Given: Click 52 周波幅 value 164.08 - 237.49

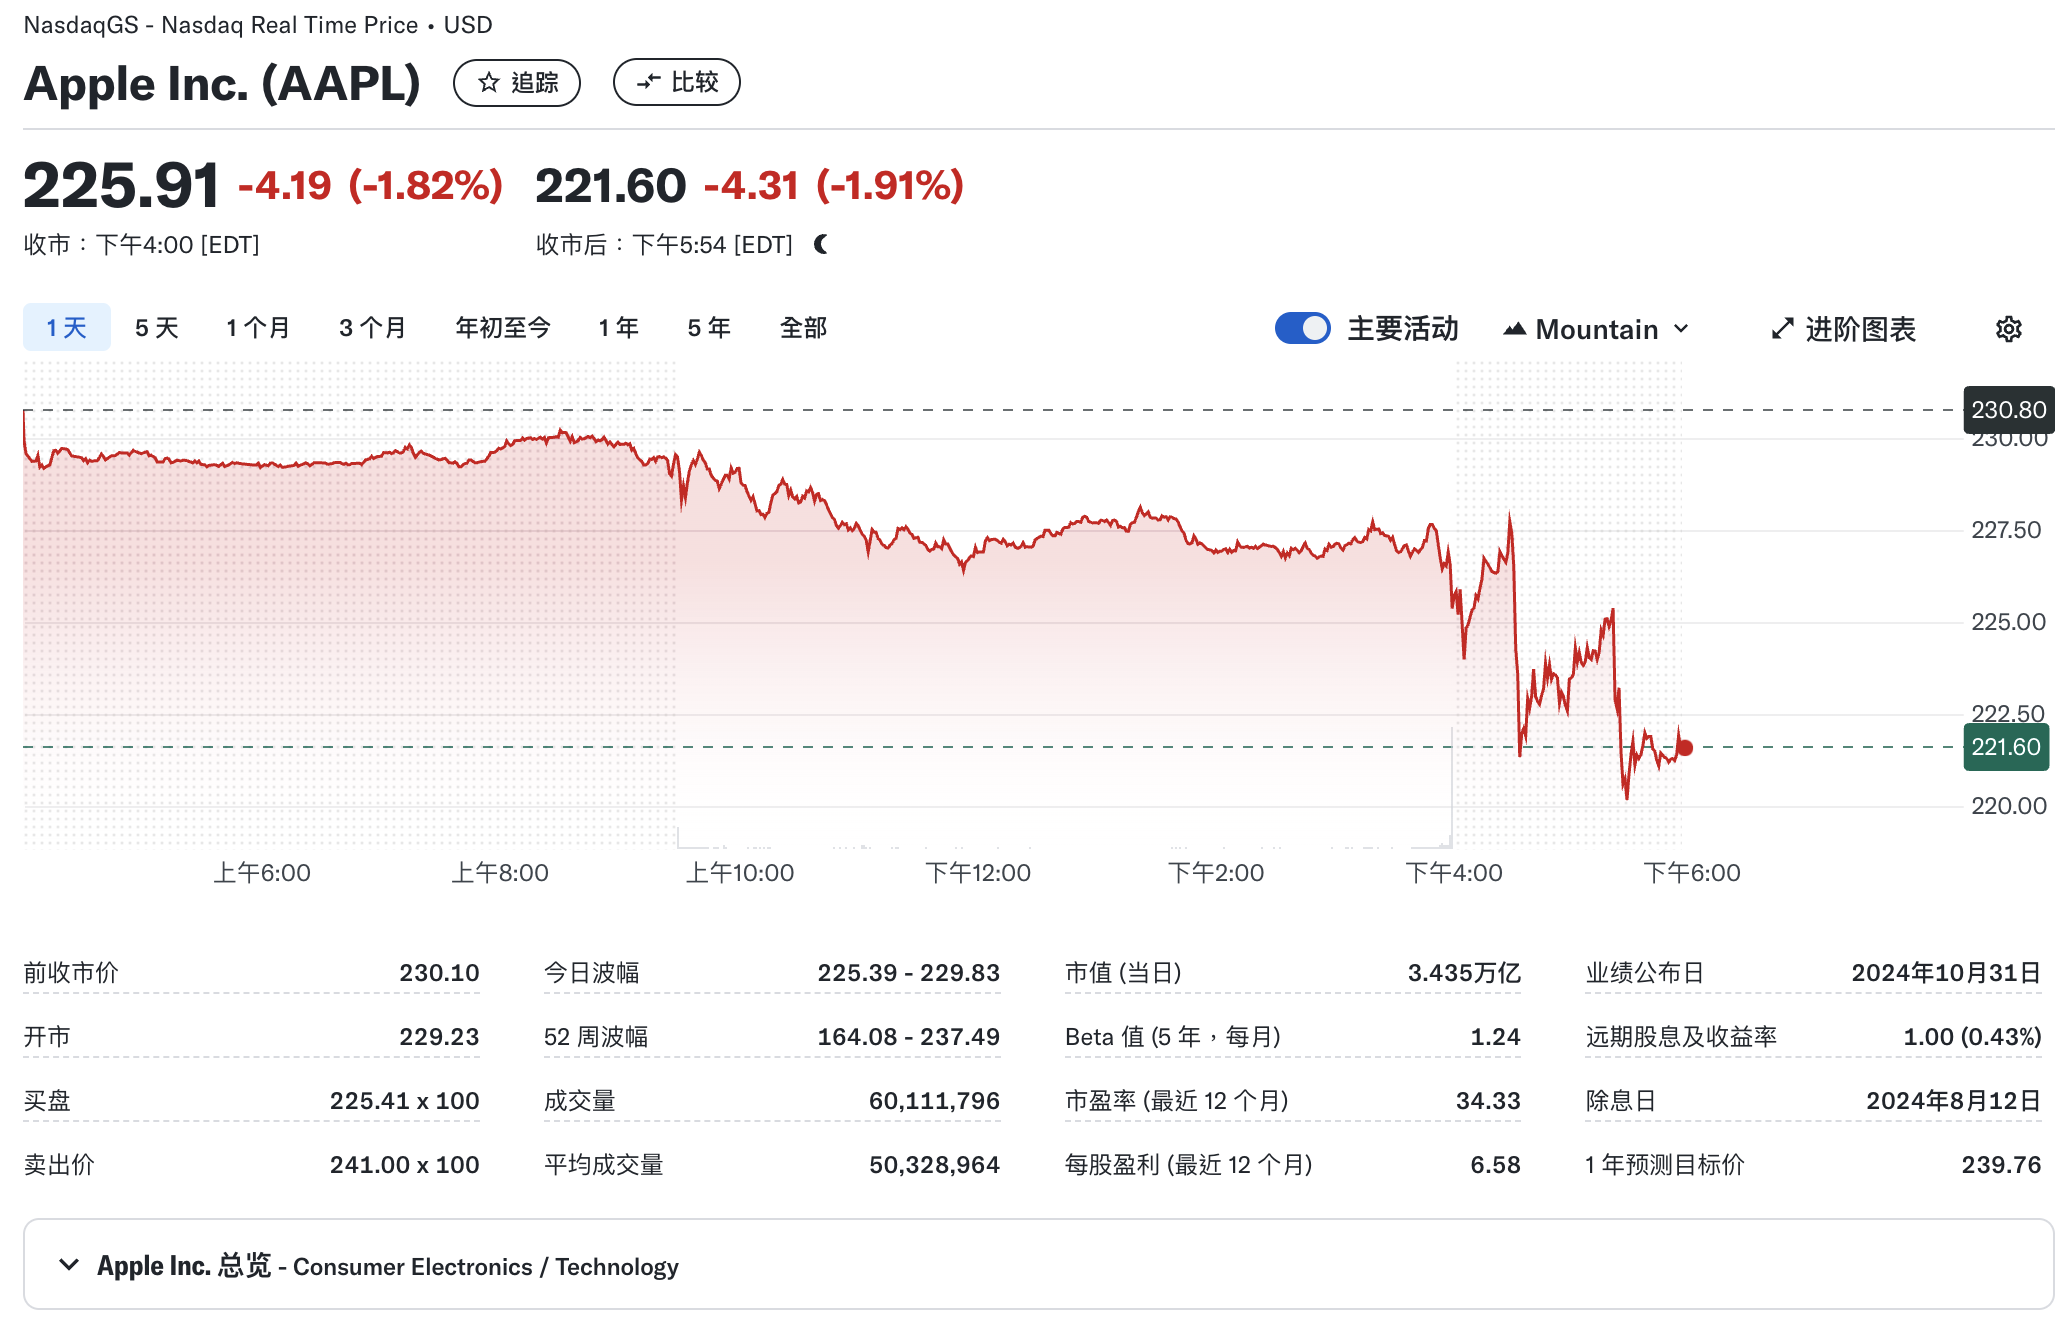Looking at the screenshot, I should point(908,1037).
